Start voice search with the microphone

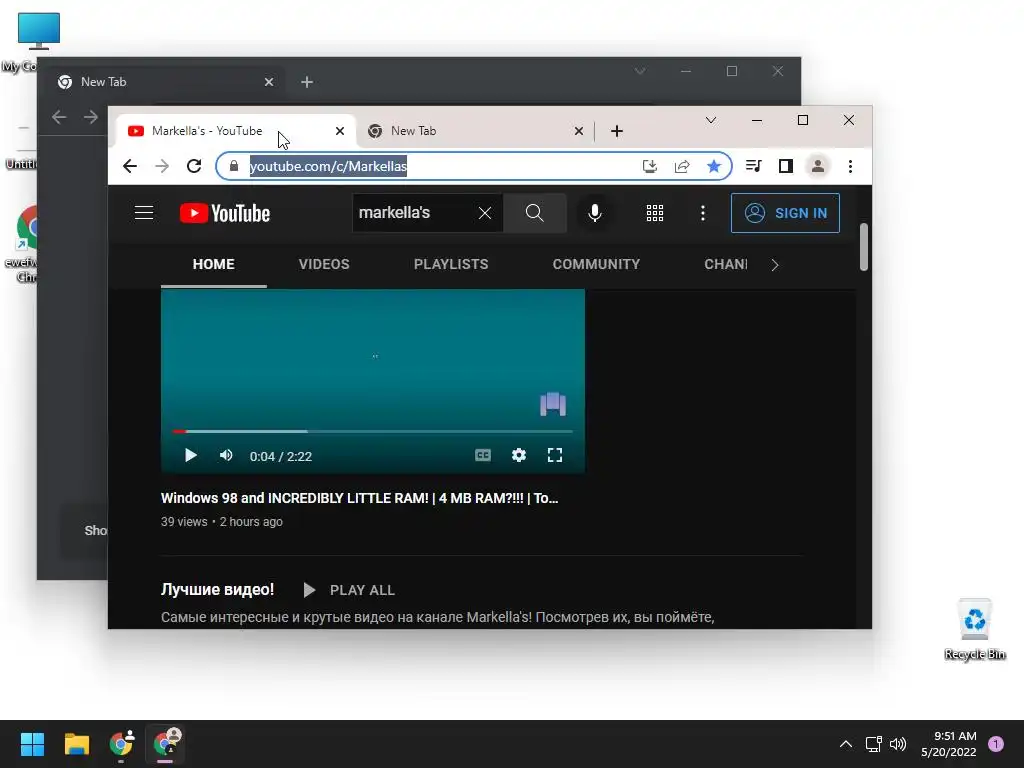point(594,213)
